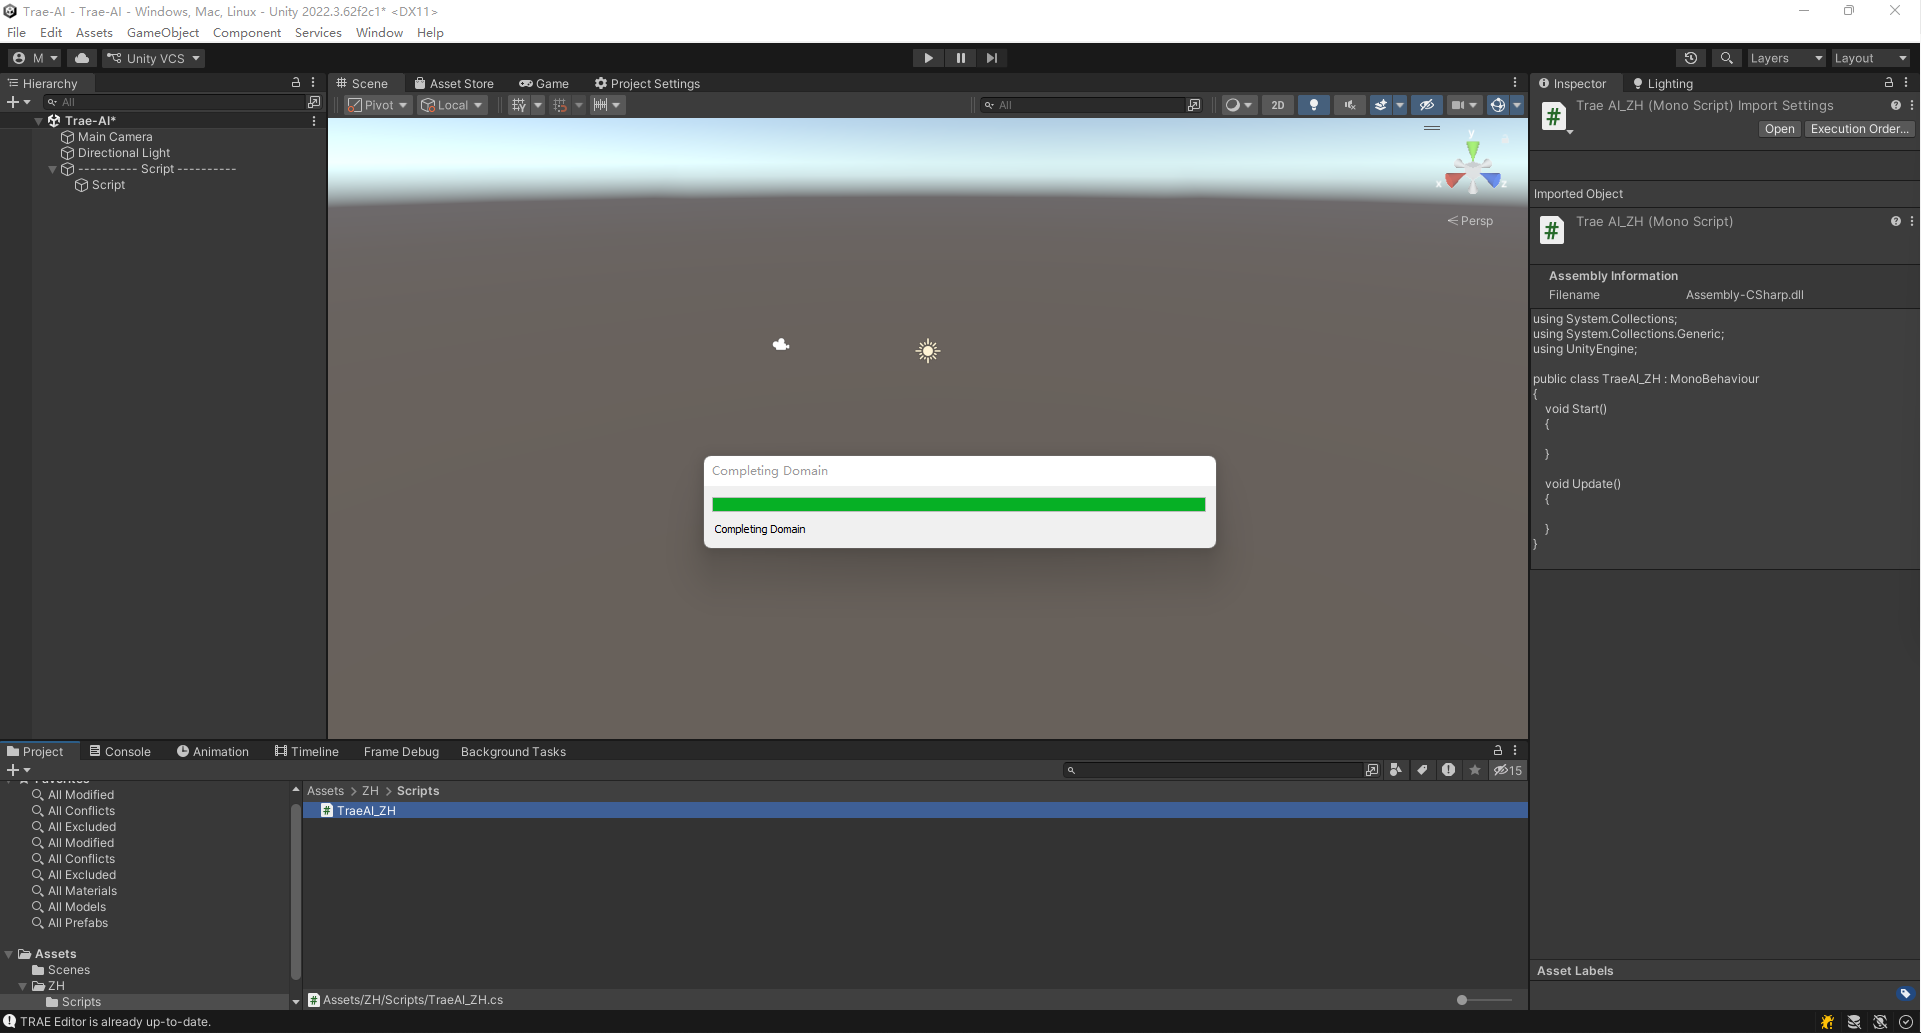The height and width of the screenshot is (1033, 1921).
Task: Toggle scene audio mute
Action: pos(1350,105)
